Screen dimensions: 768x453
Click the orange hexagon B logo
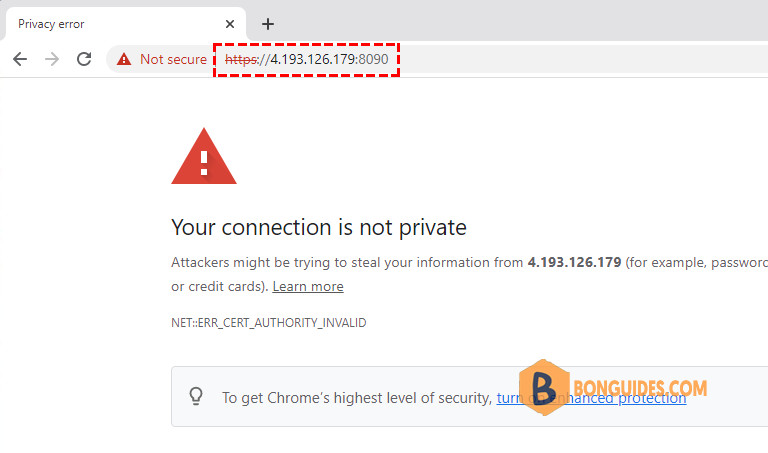click(544, 387)
